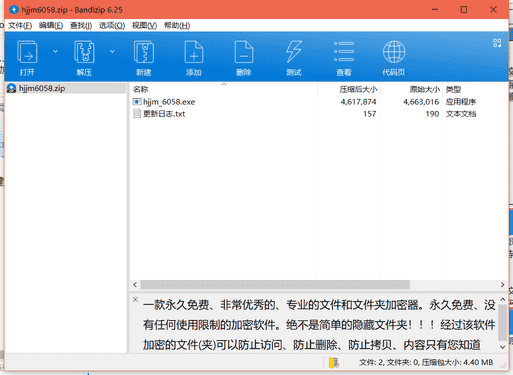Close the archive comment panel
Screen dimensions: 513x375
click(x=135, y=299)
